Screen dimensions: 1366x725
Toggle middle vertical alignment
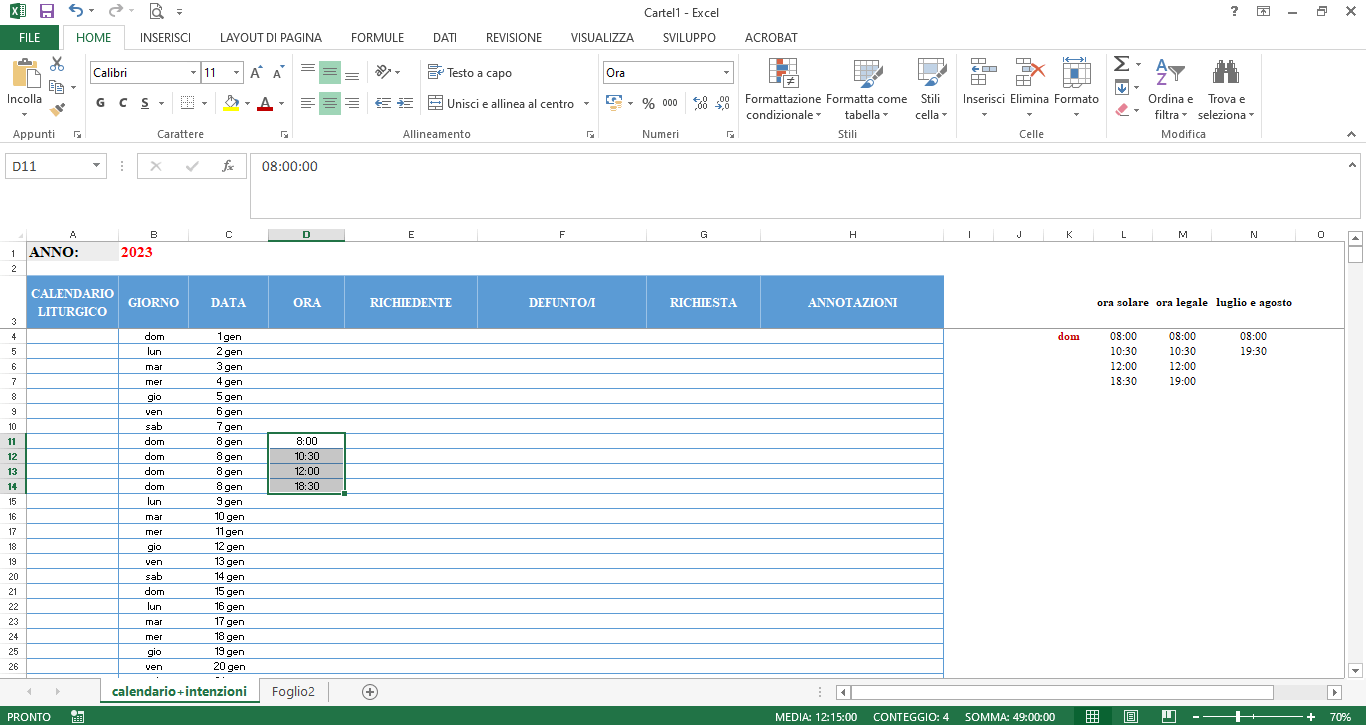(330, 73)
